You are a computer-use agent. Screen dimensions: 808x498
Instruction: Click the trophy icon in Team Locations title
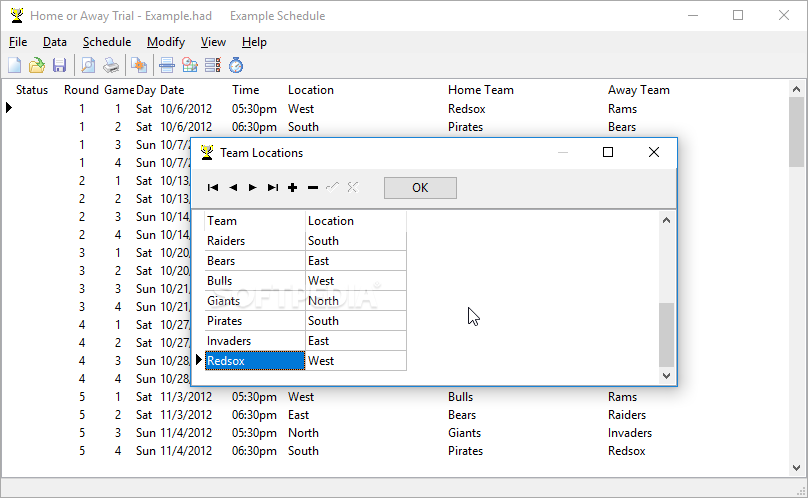tap(207, 153)
